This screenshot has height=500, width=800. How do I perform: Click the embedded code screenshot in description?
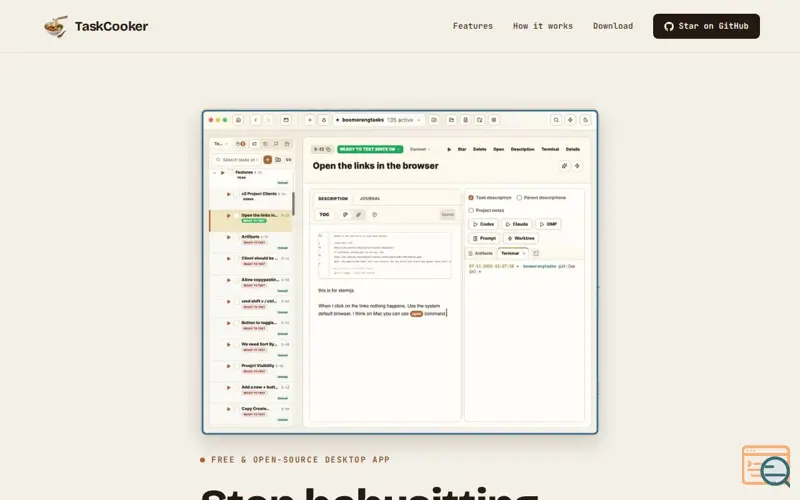pyautogui.click(x=385, y=256)
